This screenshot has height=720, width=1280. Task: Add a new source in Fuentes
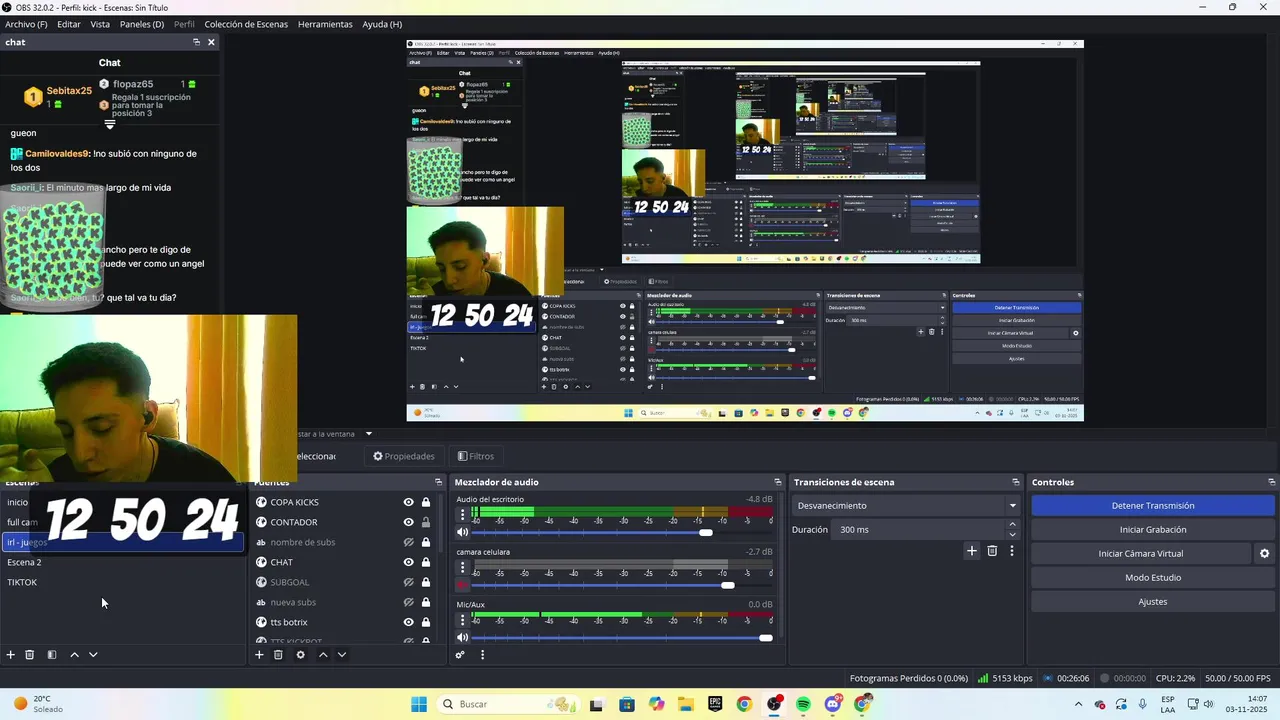click(259, 655)
